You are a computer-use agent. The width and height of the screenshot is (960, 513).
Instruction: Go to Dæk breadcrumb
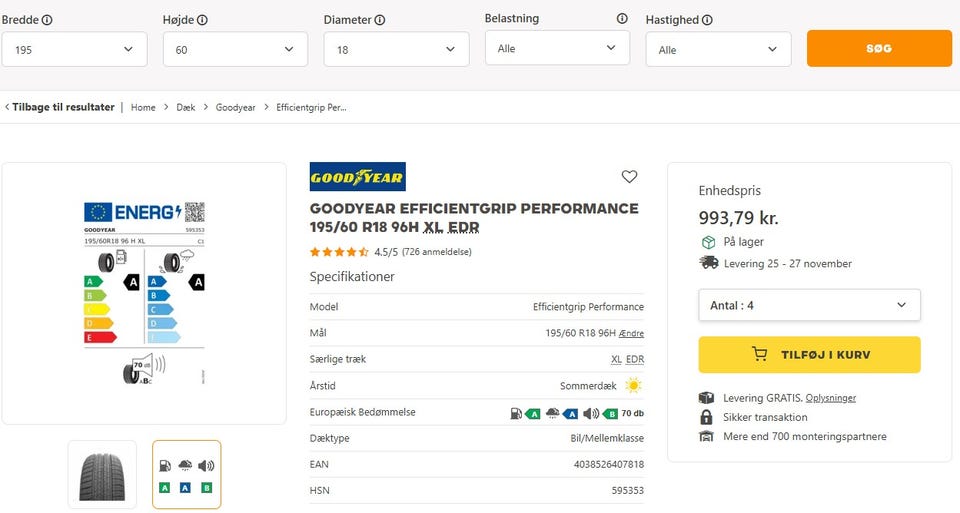click(x=185, y=107)
